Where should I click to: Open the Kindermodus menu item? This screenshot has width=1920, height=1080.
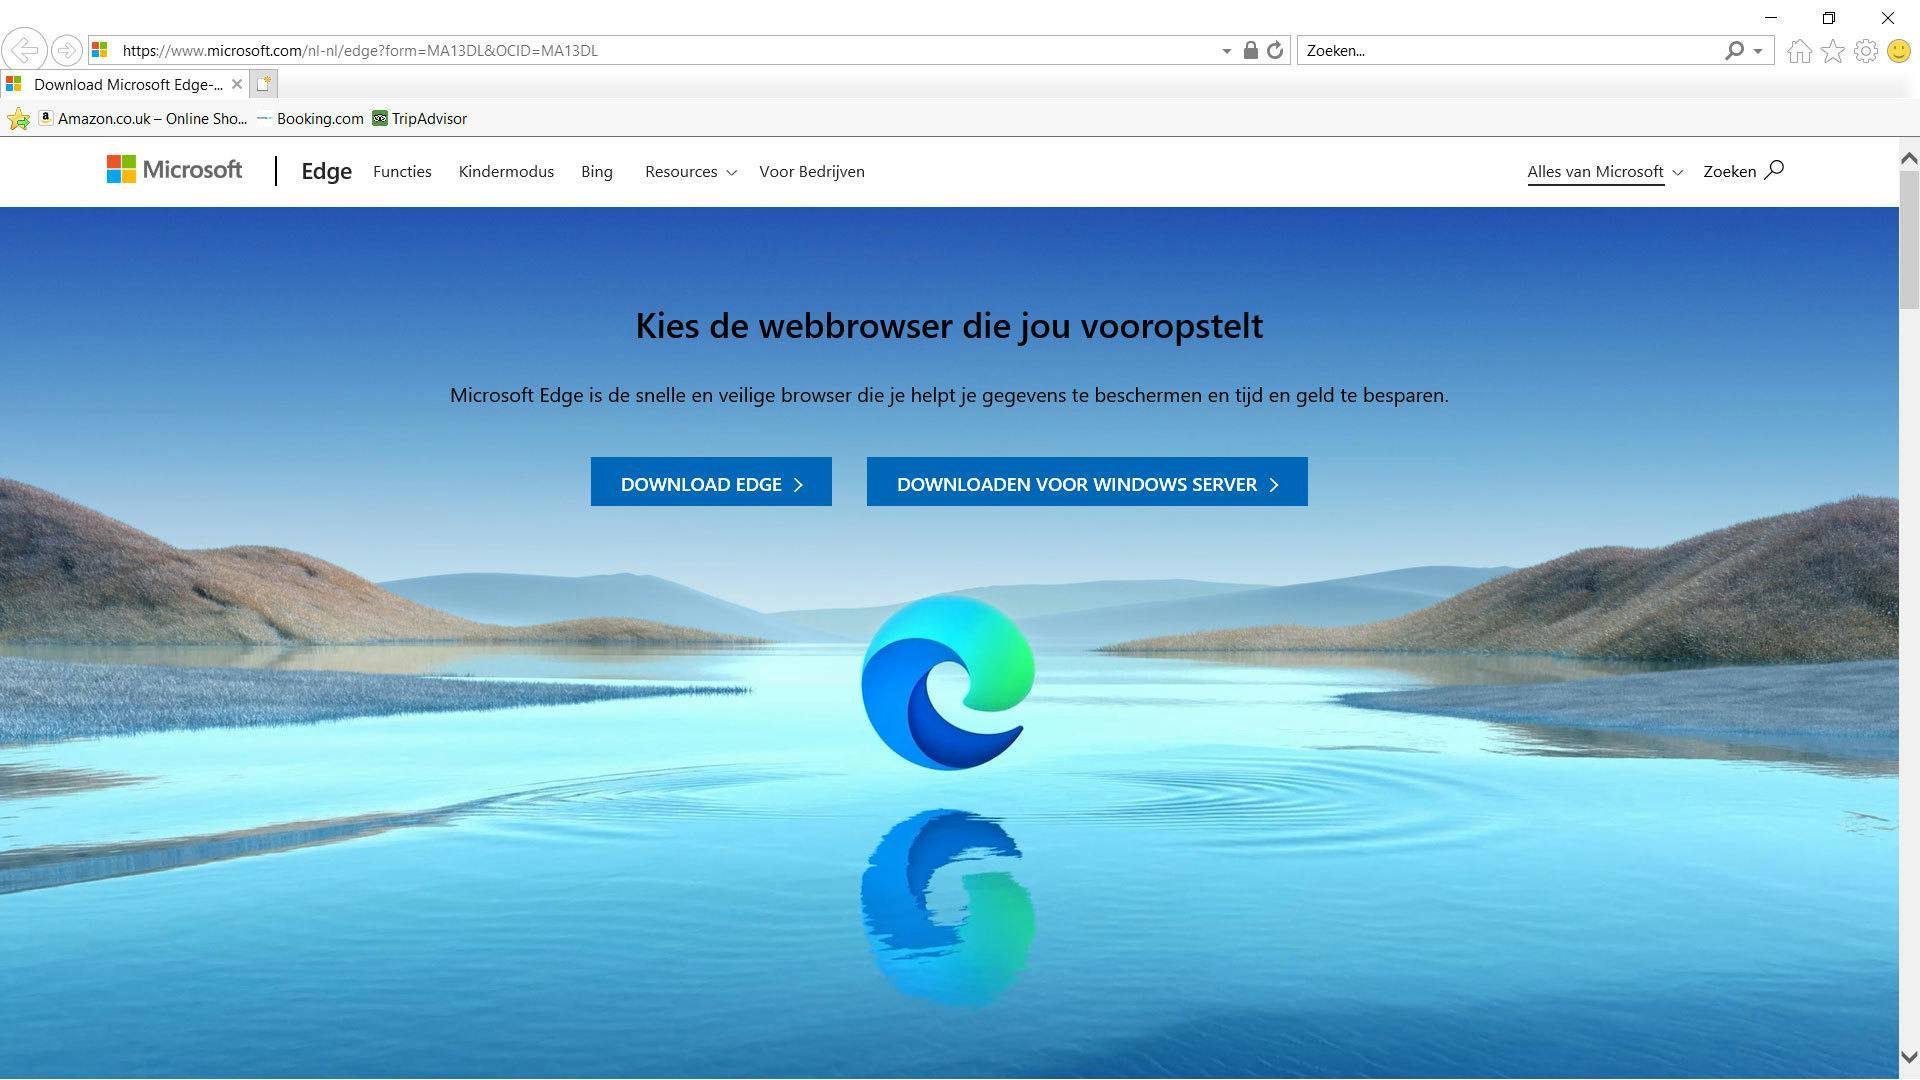click(506, 172)
